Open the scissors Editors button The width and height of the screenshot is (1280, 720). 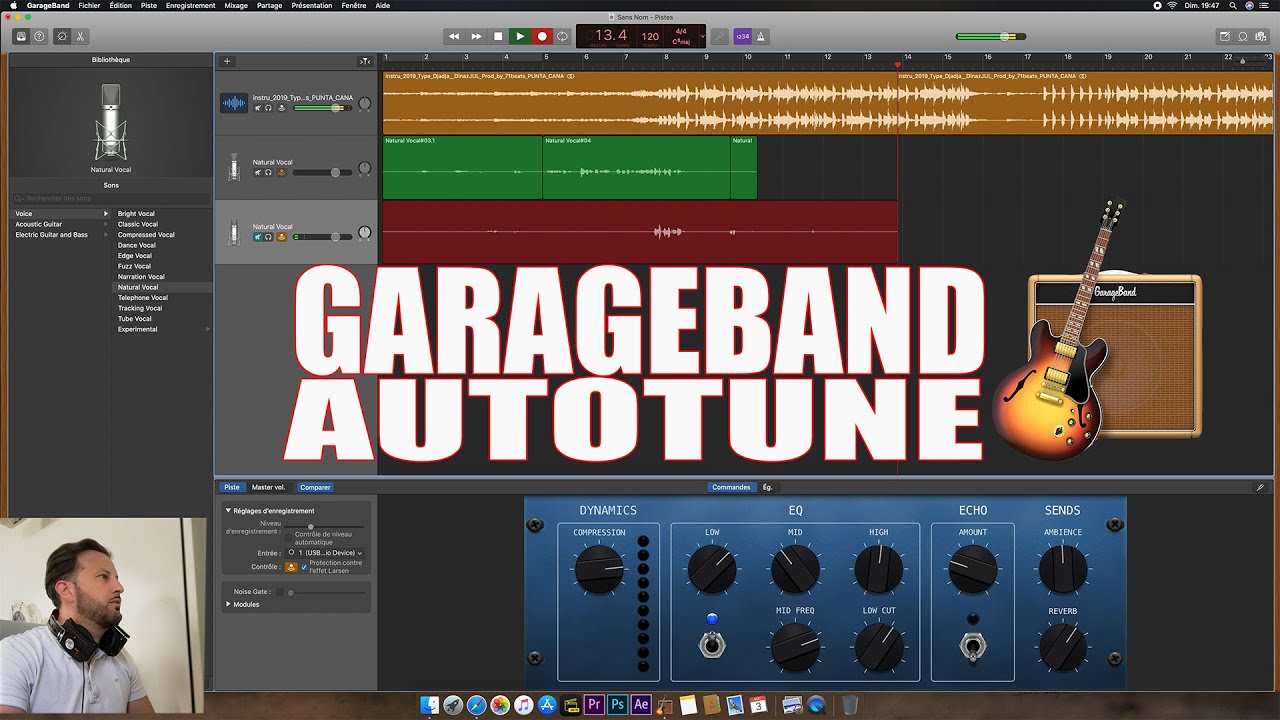coord(81,36)
